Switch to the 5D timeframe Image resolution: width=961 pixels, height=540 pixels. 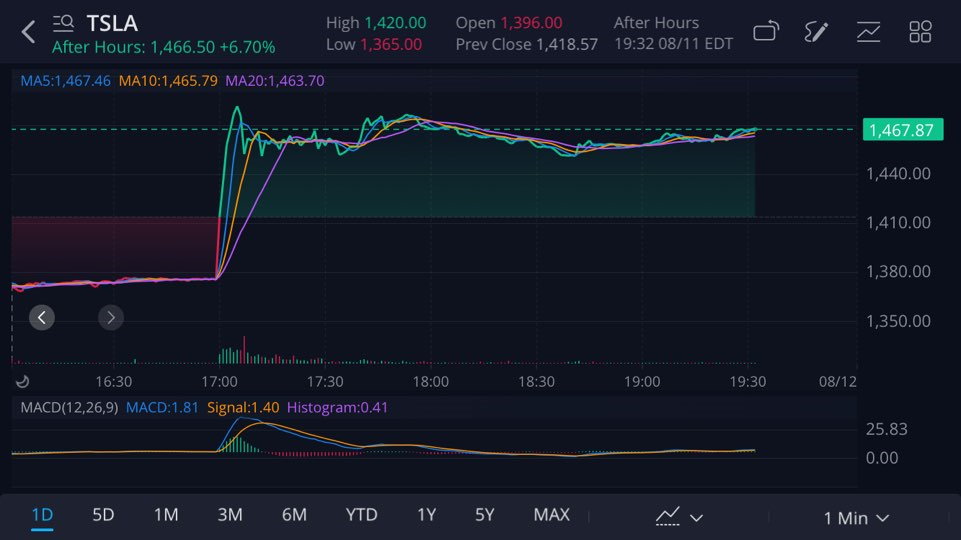103,515
